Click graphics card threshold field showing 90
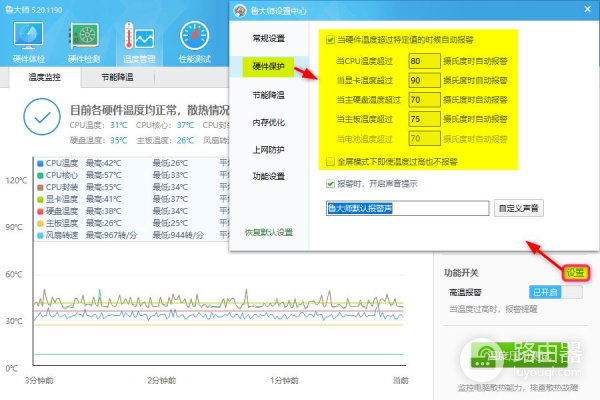 [x=424, y=80]
